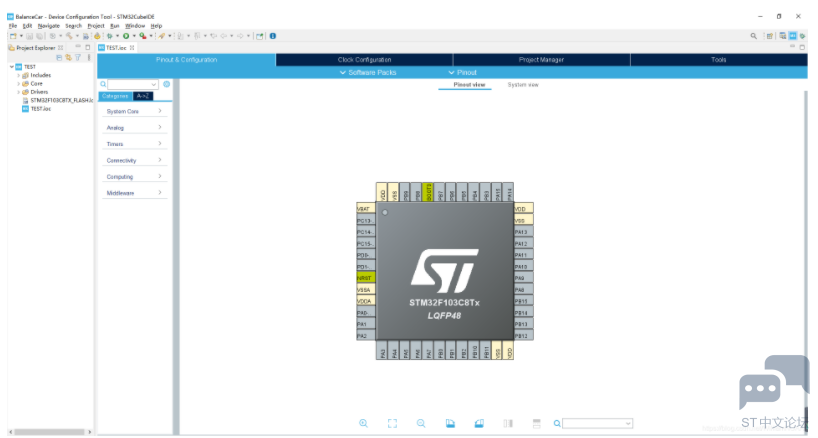818x438 pixels.
Task: Rotate the chip view clockwise
Action: click(x=450, y=423)
